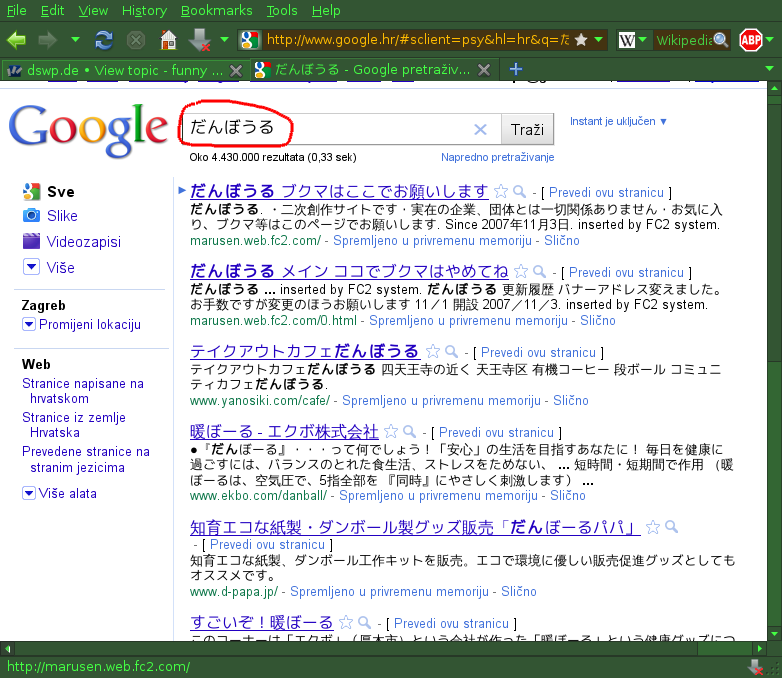The height and width of the screenshot is (678, 782).
Task: Clear the search box with the X
Action: [480, 130]
